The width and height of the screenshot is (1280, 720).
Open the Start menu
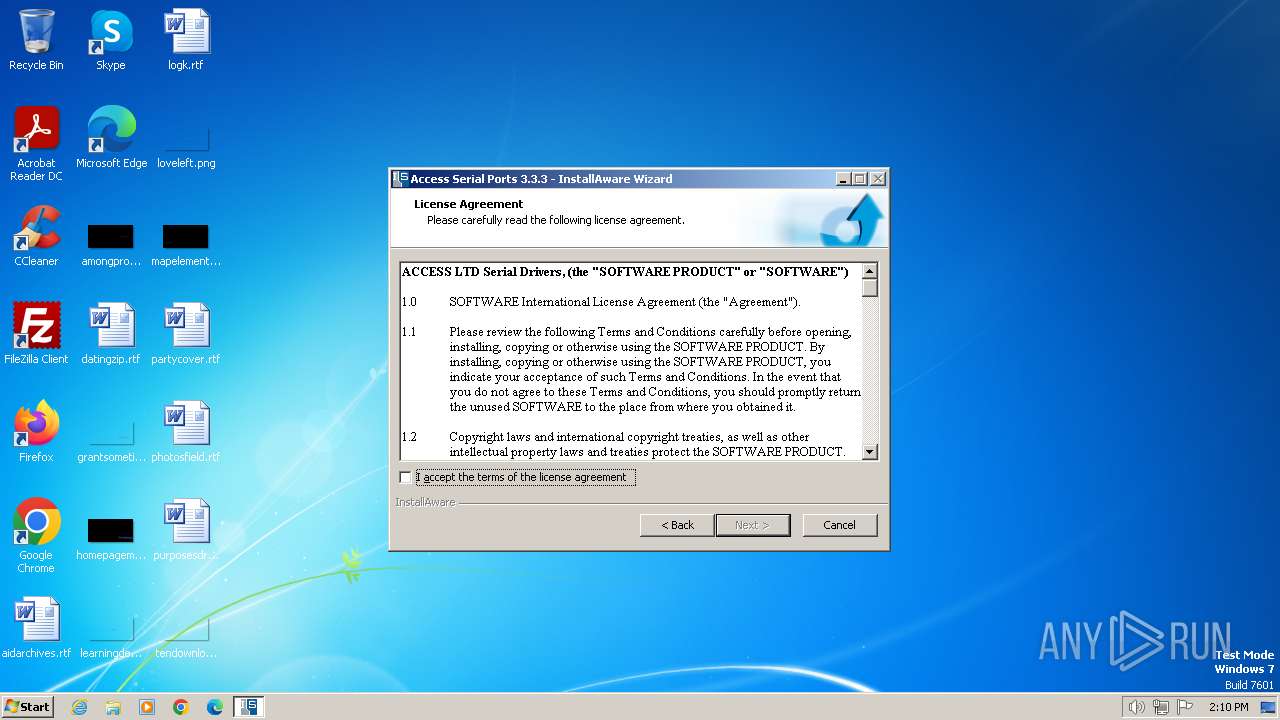[x=27, y=706]
